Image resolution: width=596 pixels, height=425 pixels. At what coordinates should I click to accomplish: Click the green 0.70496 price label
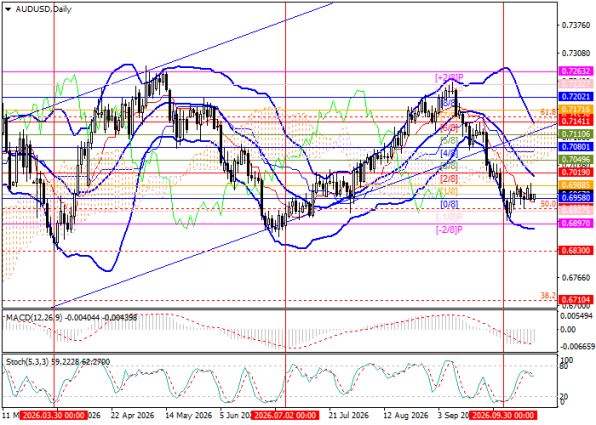pyautogui.click(x=576, y=160)
